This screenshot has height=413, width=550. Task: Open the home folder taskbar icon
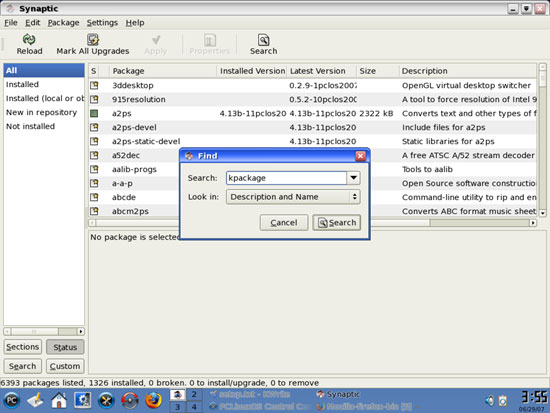click(59, 400)
